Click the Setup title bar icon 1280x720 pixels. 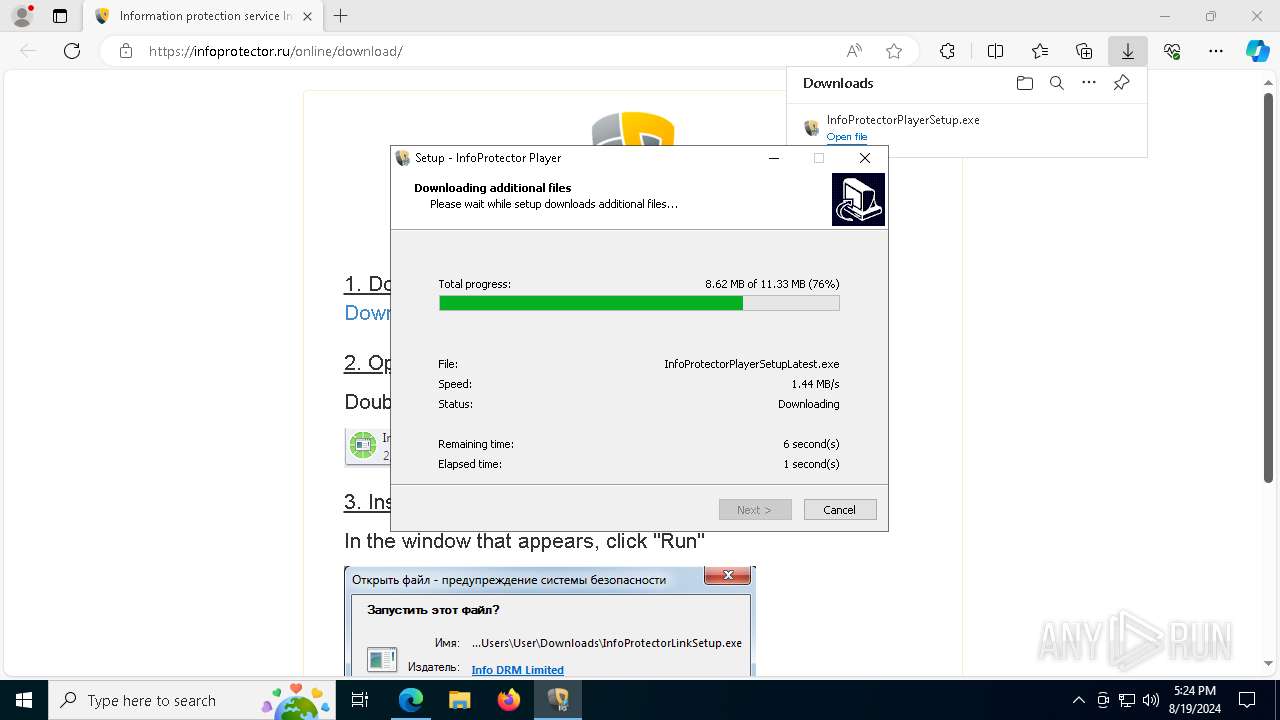403,158
